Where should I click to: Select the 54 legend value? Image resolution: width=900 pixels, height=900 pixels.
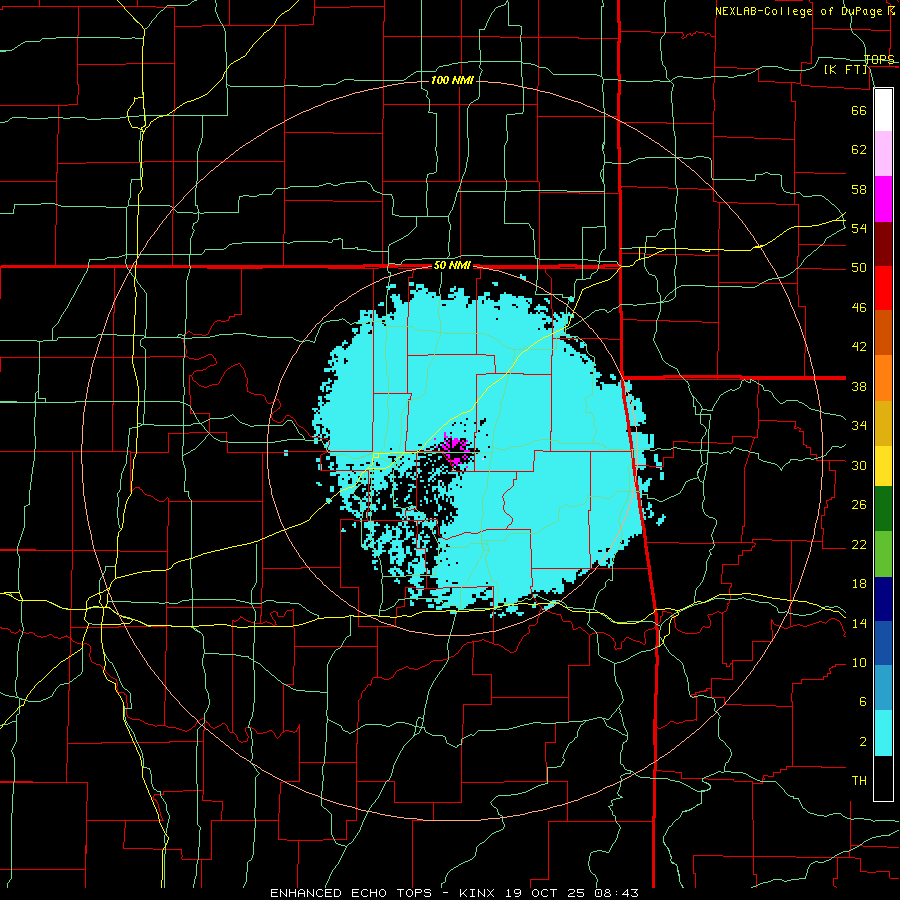coord(859,228)
